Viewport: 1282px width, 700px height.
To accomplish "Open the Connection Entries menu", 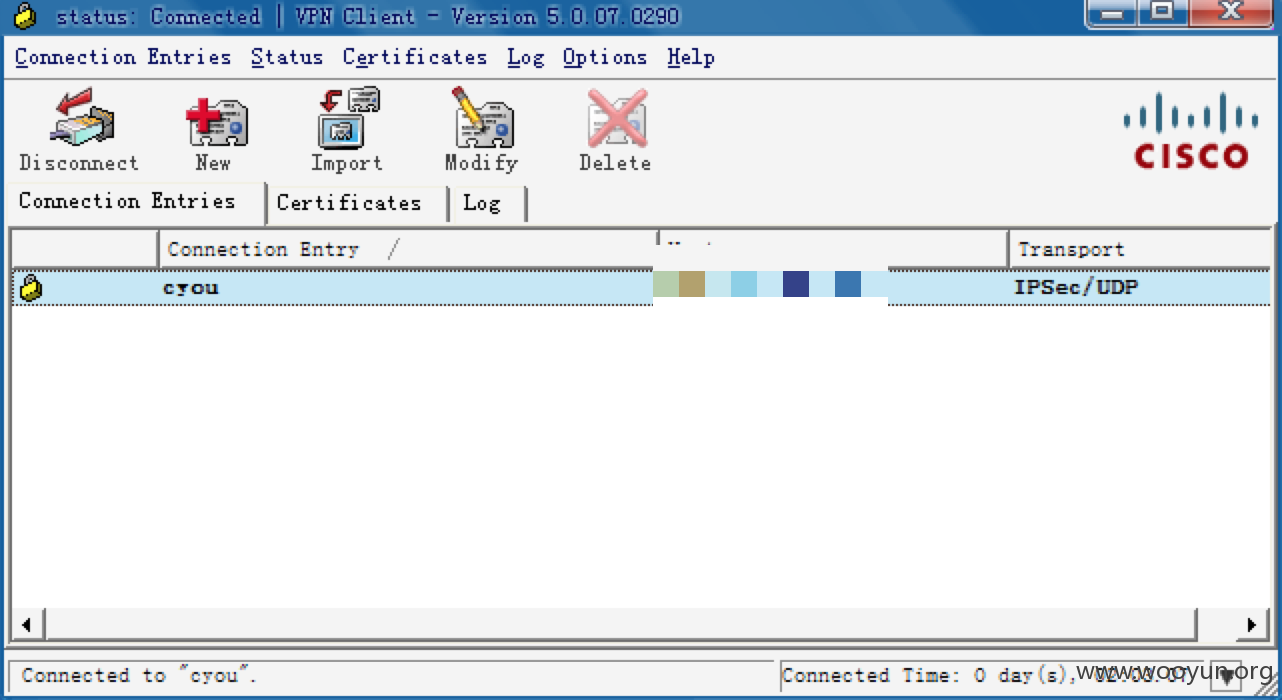I will pyautogui.click(x=123, y=57).
